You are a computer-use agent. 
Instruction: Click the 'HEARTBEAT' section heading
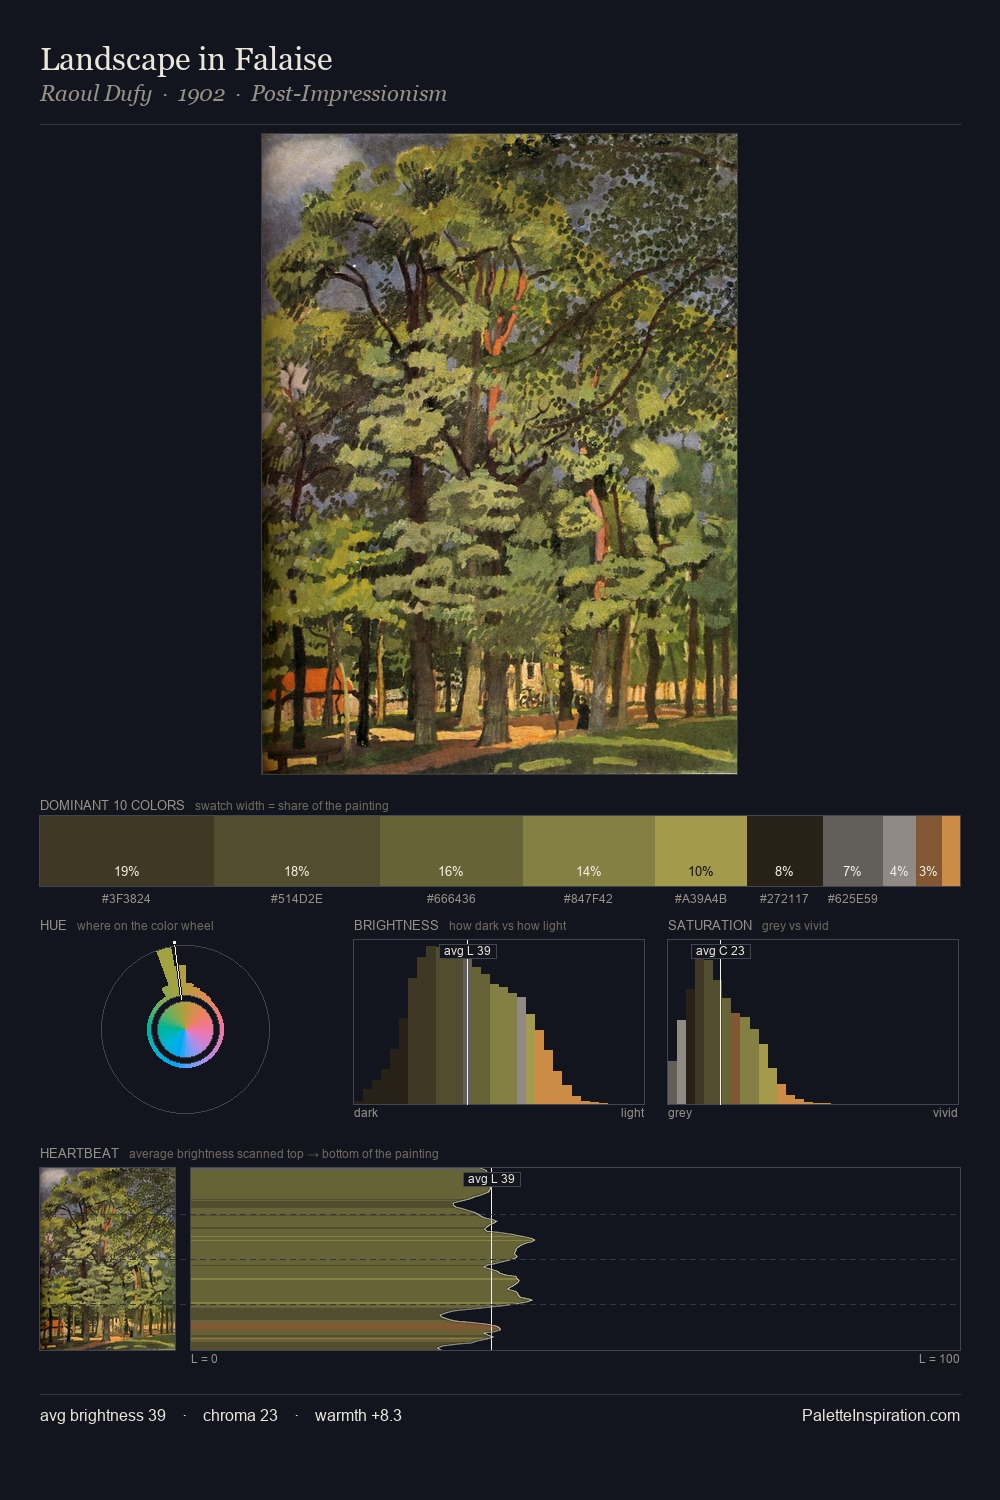click(x=79, y=1153)
